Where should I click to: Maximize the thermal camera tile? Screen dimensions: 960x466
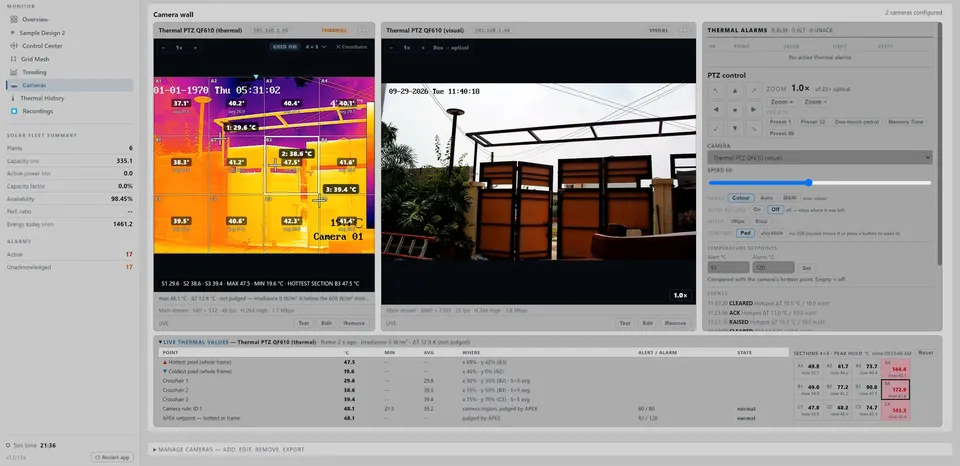point(363,30)
